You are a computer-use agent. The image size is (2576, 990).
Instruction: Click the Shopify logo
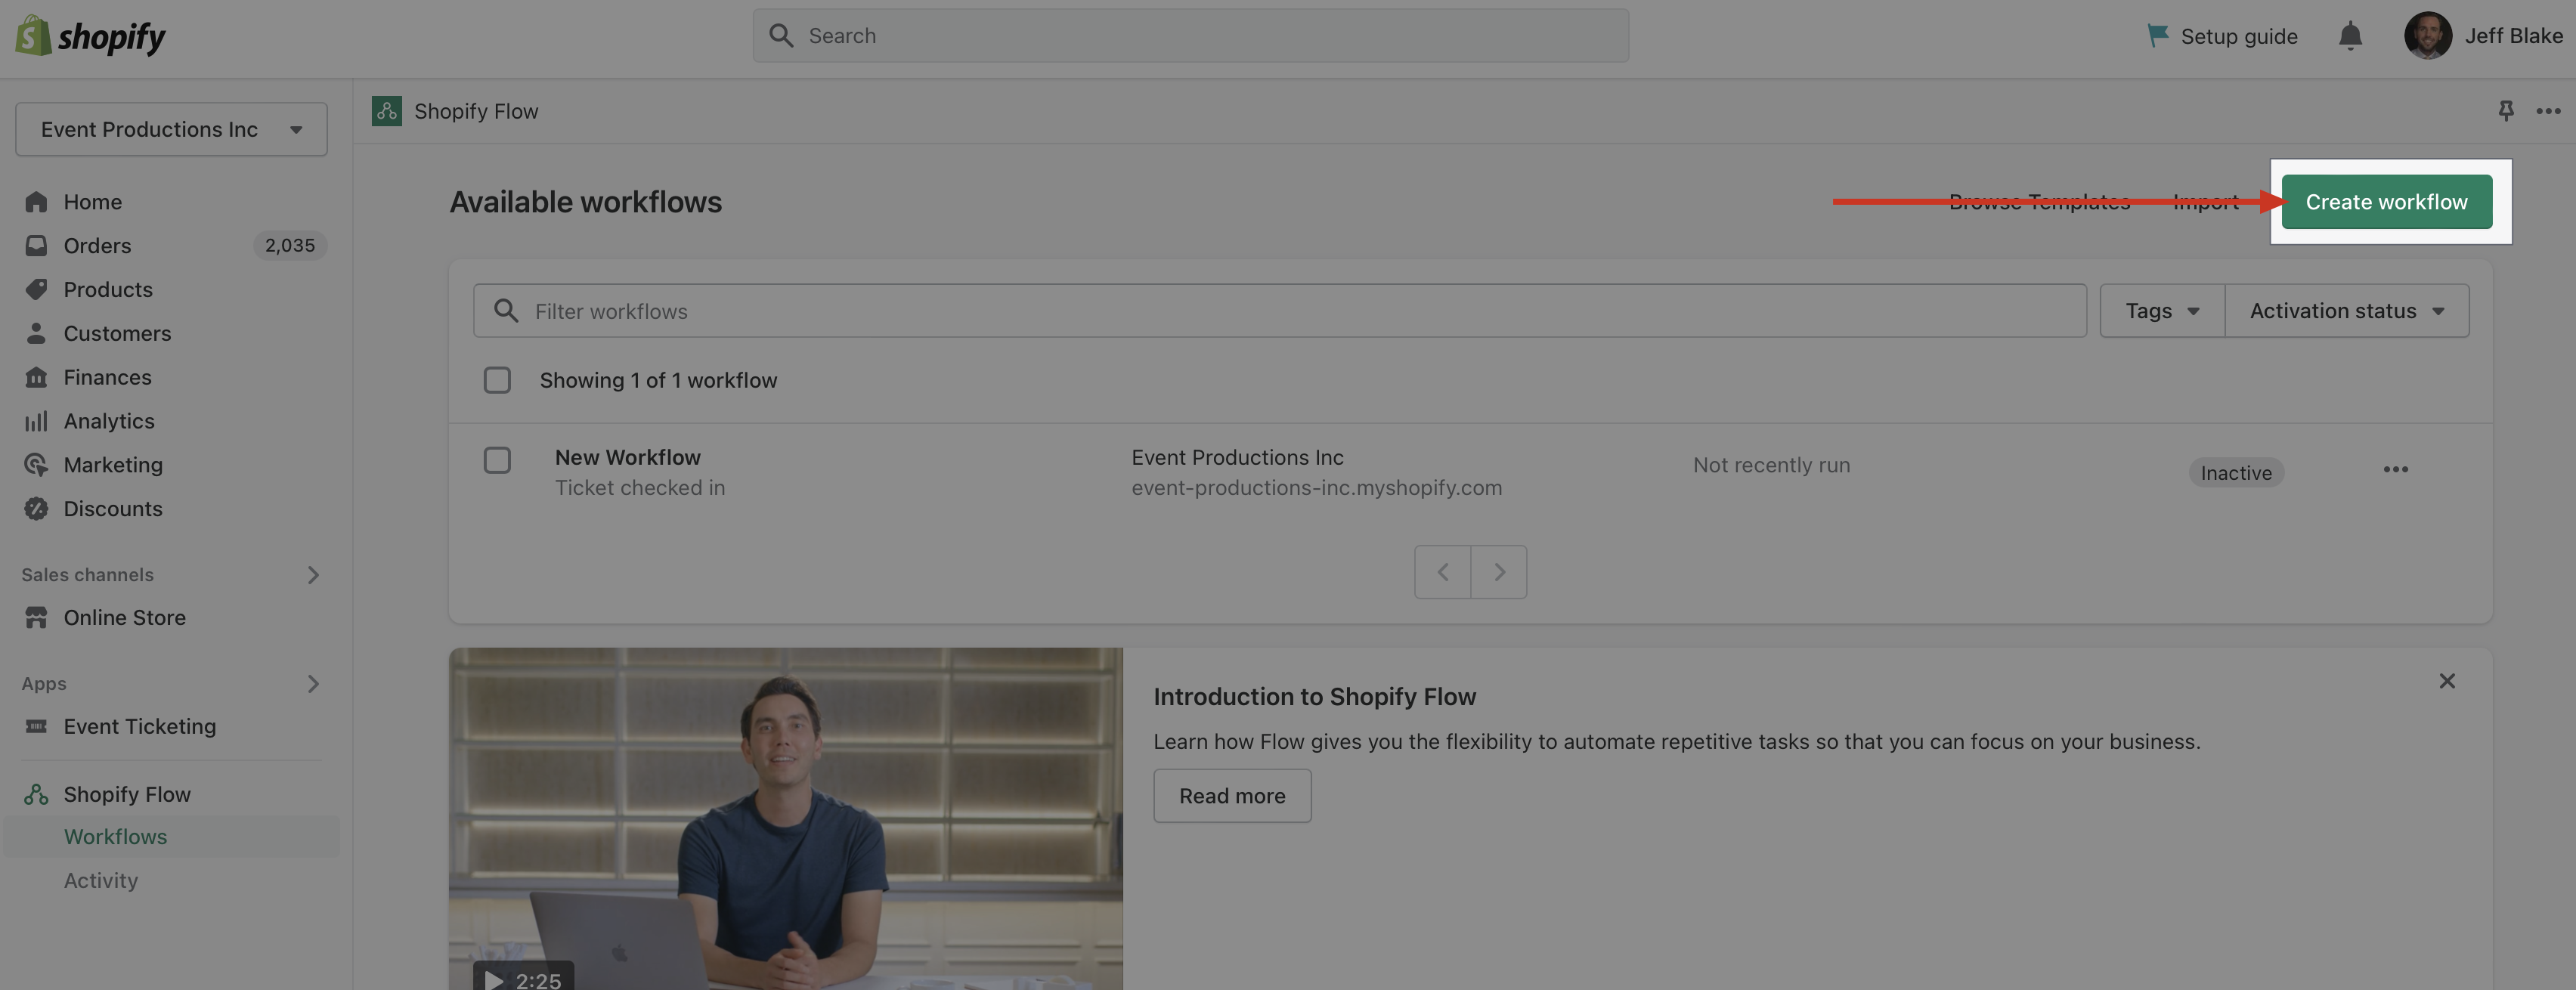(90, 36)
